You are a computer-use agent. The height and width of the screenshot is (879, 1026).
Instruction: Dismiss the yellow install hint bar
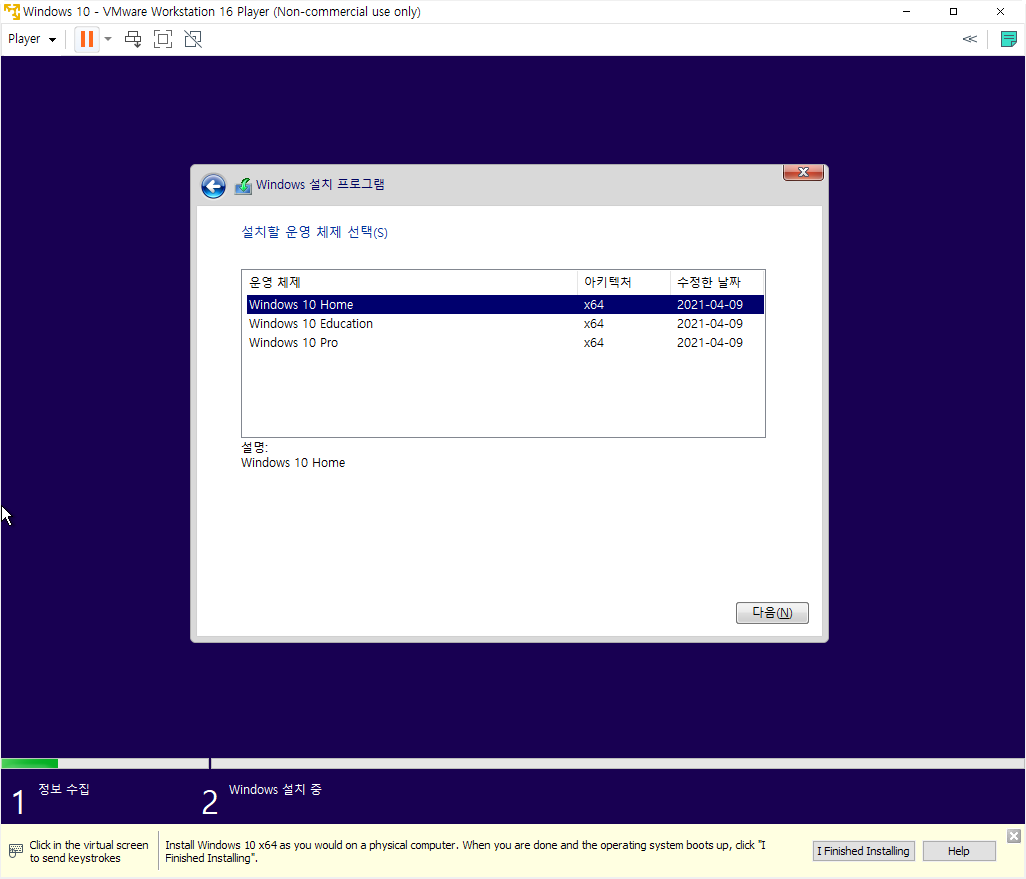(x=1014, y=836)
